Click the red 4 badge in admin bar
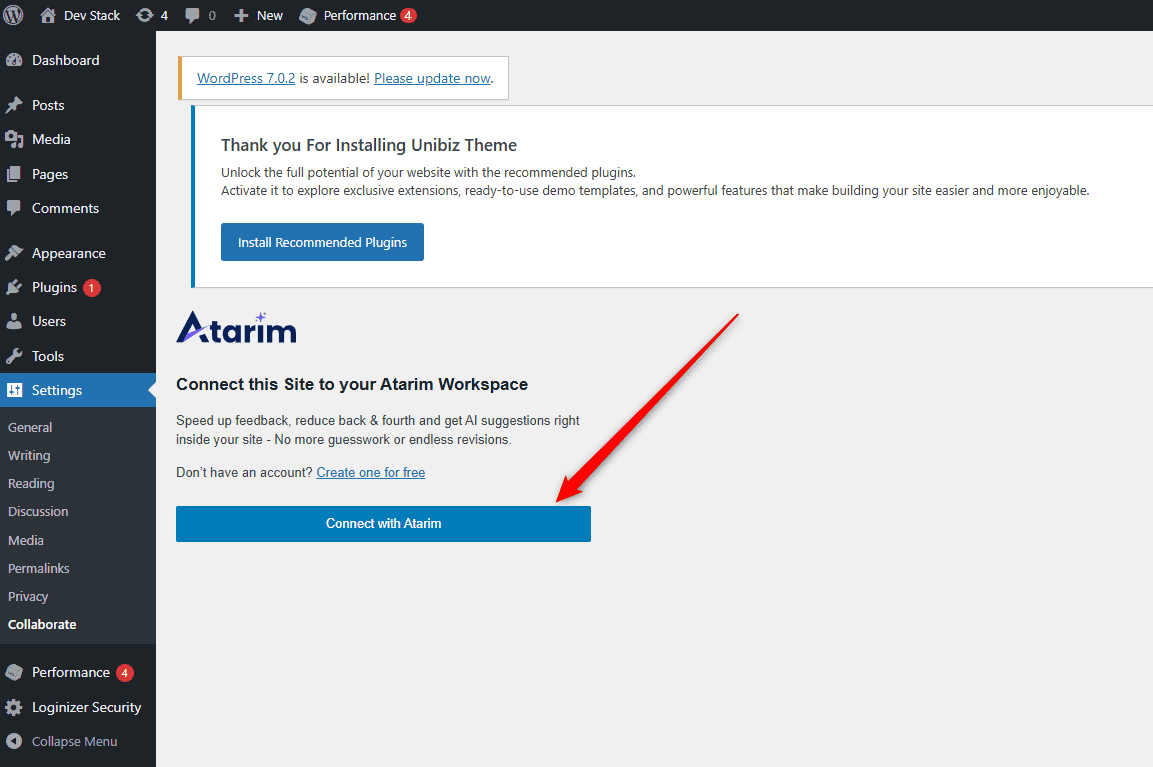Viewport: 1153px width, 767px height. pyautogui.click(x=408, y=15)
